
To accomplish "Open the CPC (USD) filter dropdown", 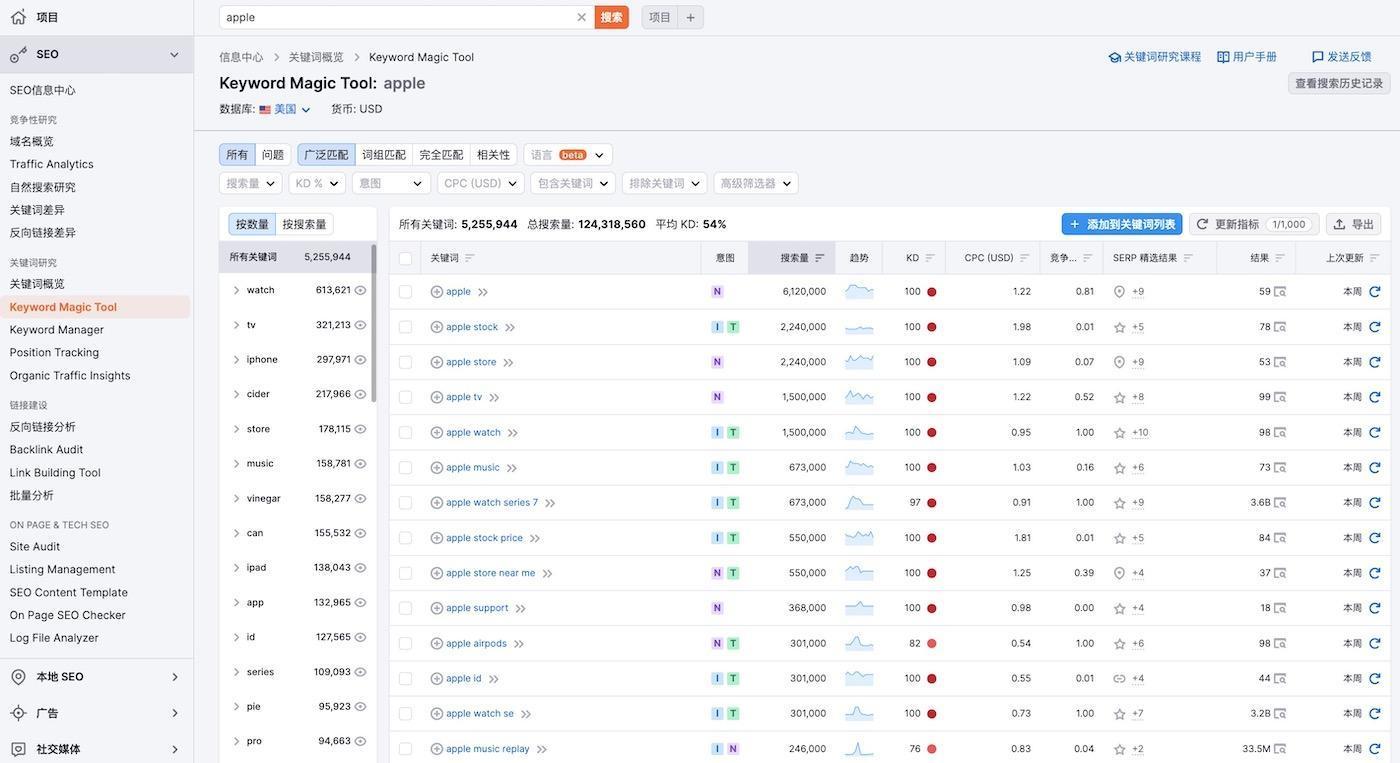I will [481, 183].
